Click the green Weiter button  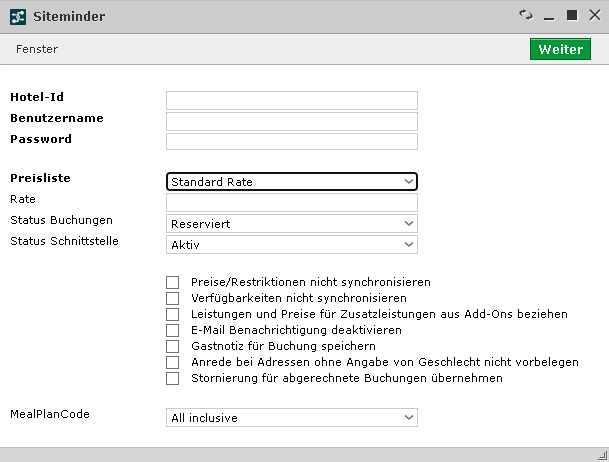coord(560,49)
